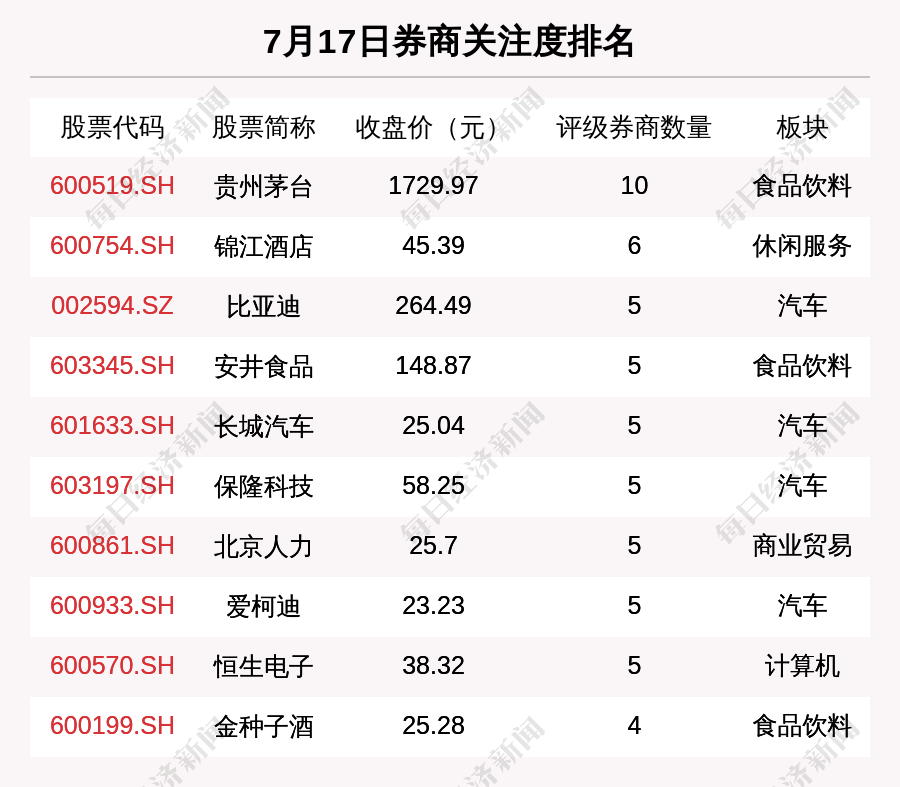Screen dimensions: 900x787
Task: Click 汽车 sector in 长城汽车 row
Action: pos(802,427)
